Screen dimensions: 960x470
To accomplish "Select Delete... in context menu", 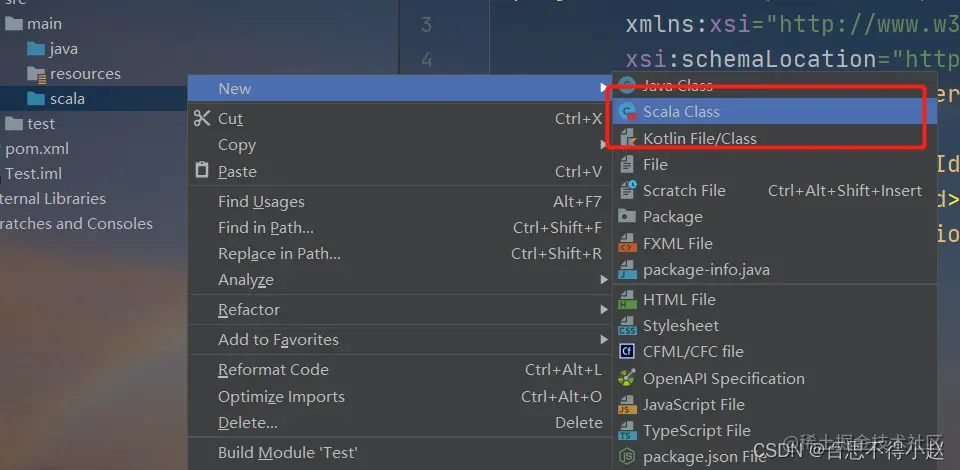I will pos(400,423).
